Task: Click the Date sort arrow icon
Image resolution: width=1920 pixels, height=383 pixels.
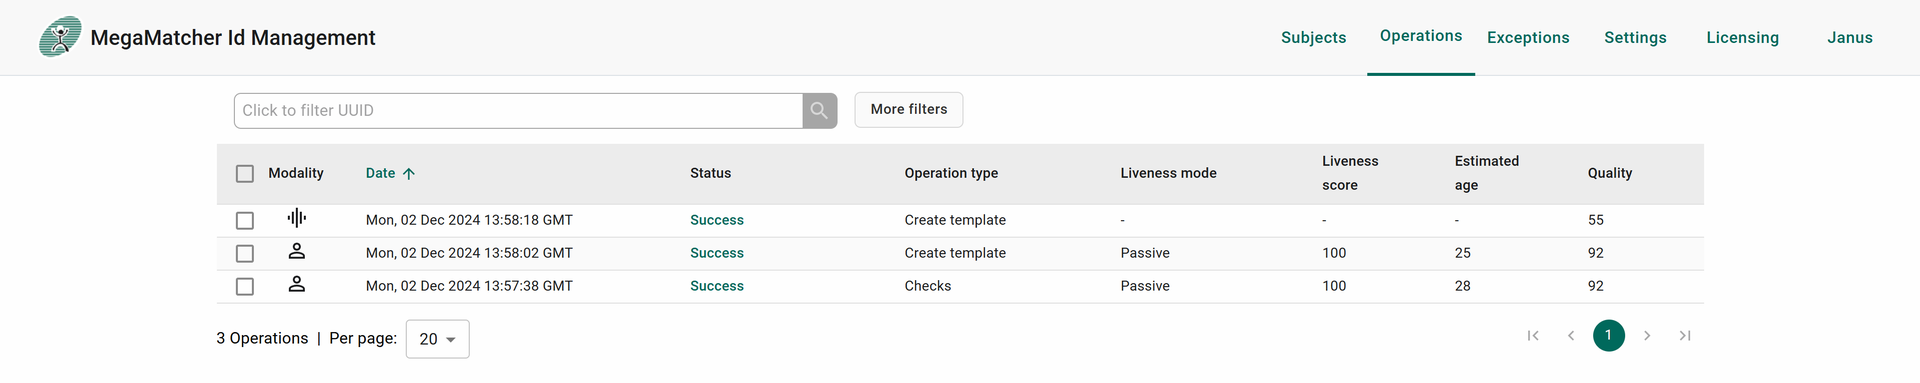Action: point(409,173)
